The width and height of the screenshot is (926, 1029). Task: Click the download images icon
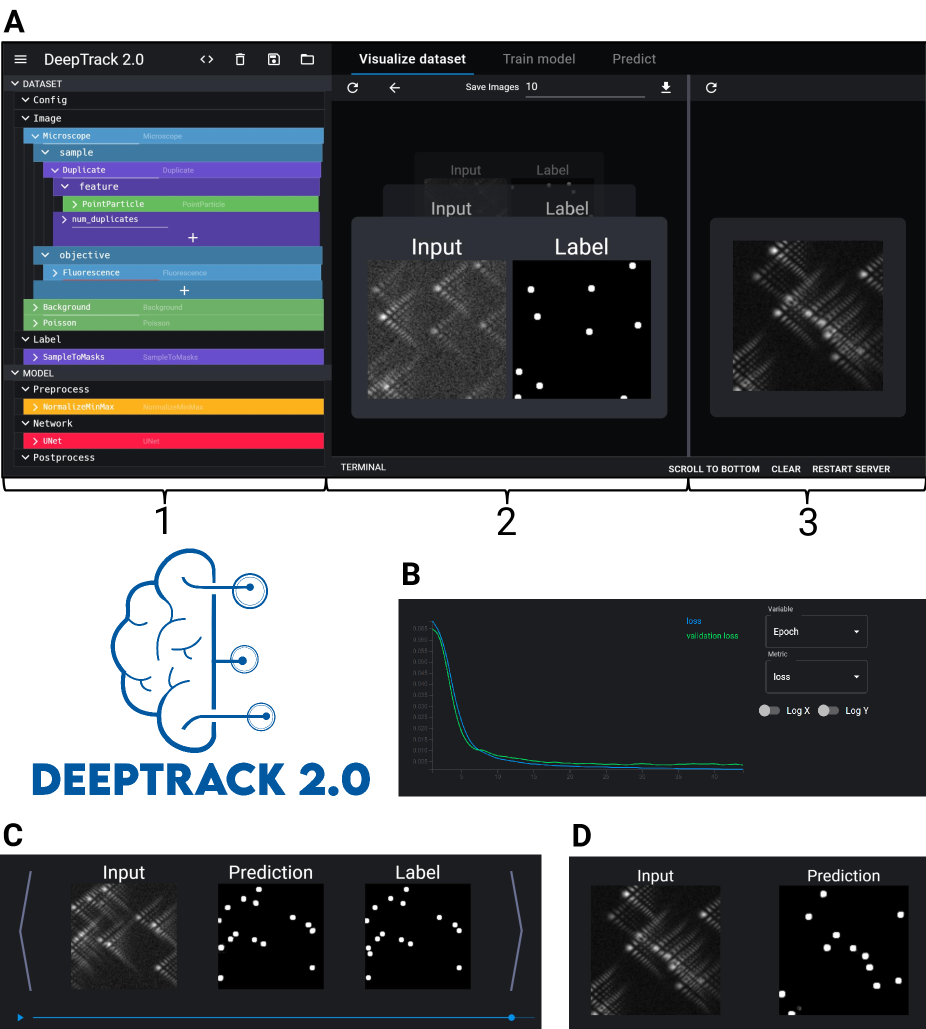pyautogui.click(x=665, y=87)
